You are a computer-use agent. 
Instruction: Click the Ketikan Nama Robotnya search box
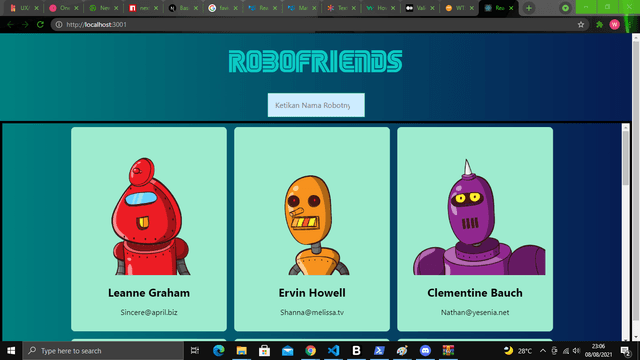pyautogui.click(x=316, y=105)
